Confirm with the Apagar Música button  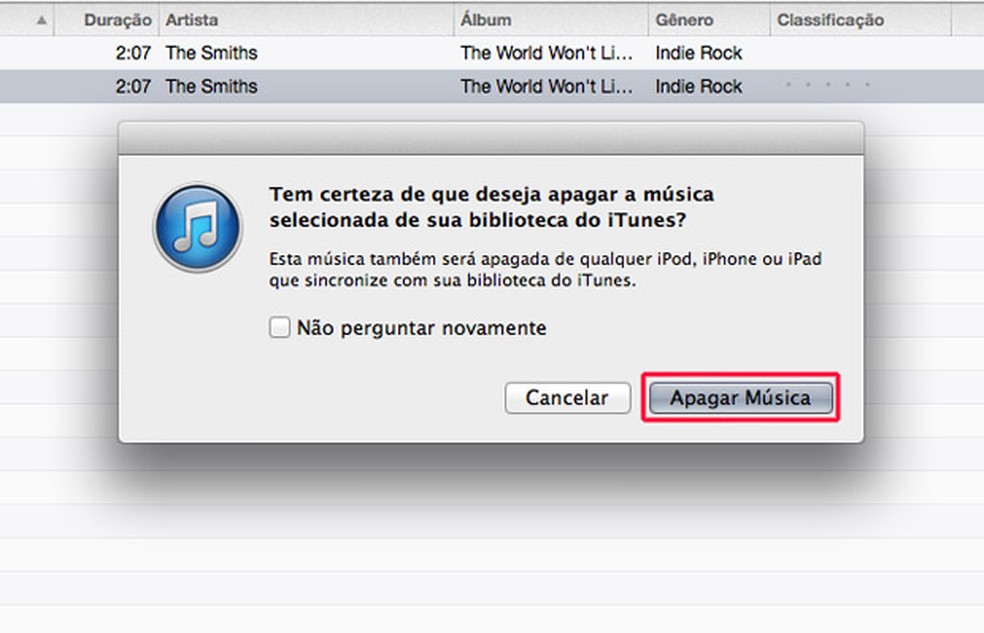(741, 398)
